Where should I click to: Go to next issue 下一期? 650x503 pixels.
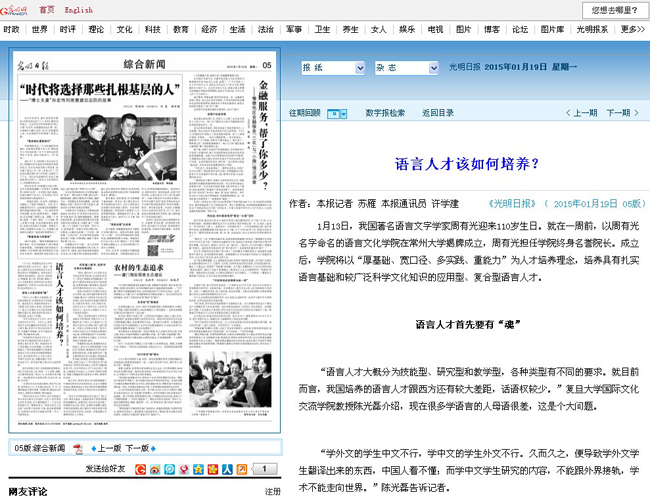click(x=618, y=113)
